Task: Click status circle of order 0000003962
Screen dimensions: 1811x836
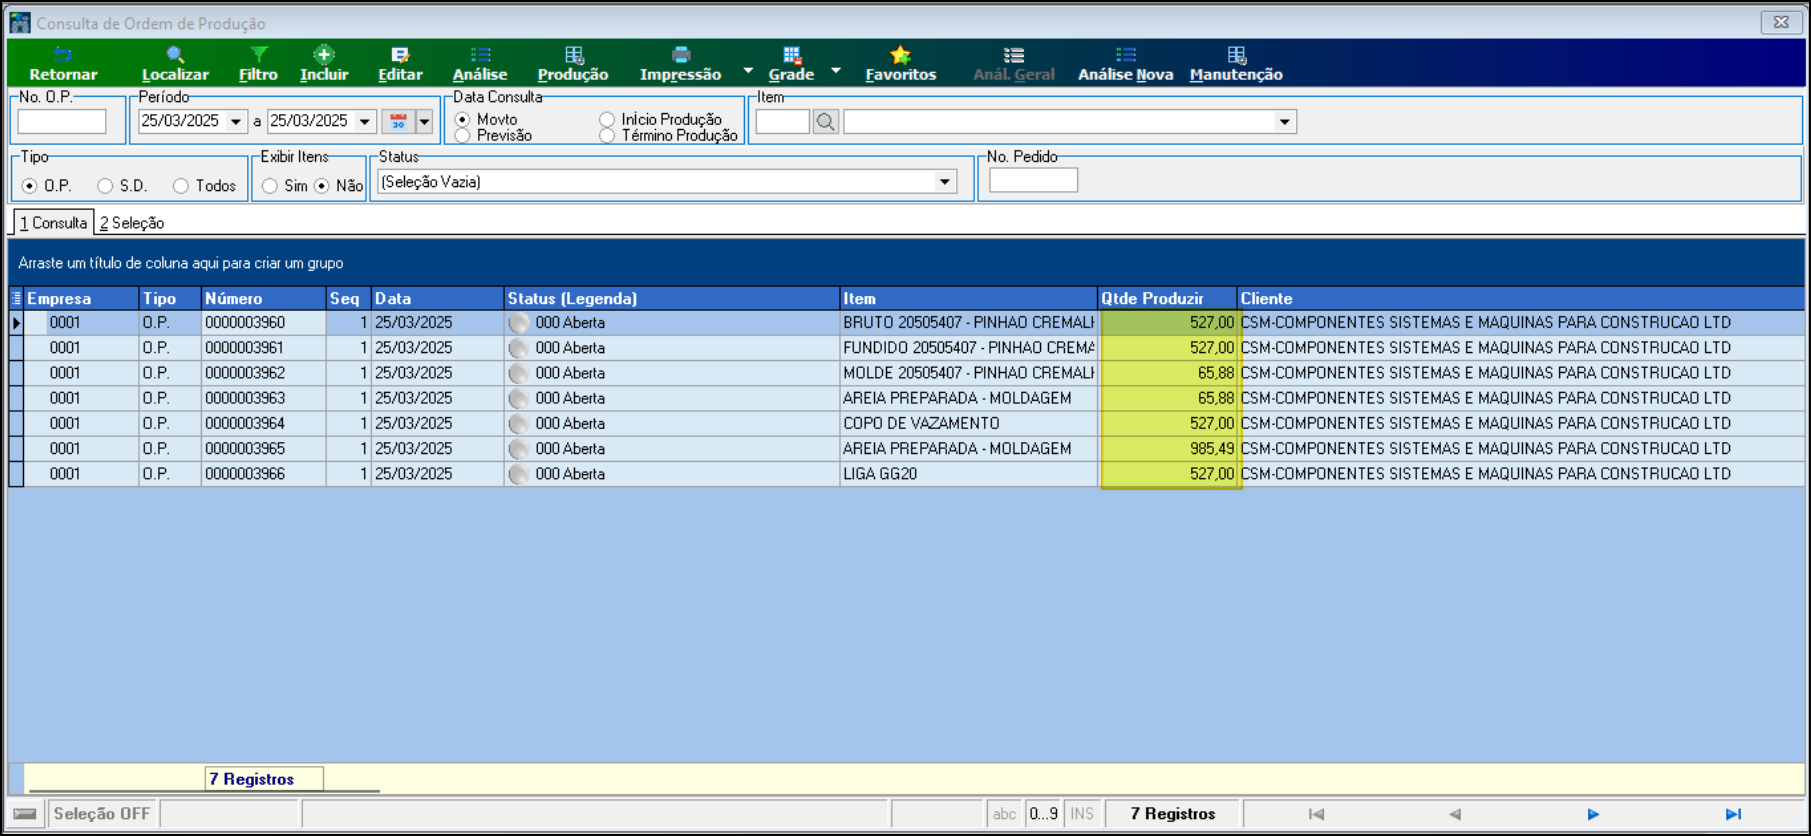Action: [518, 373]
